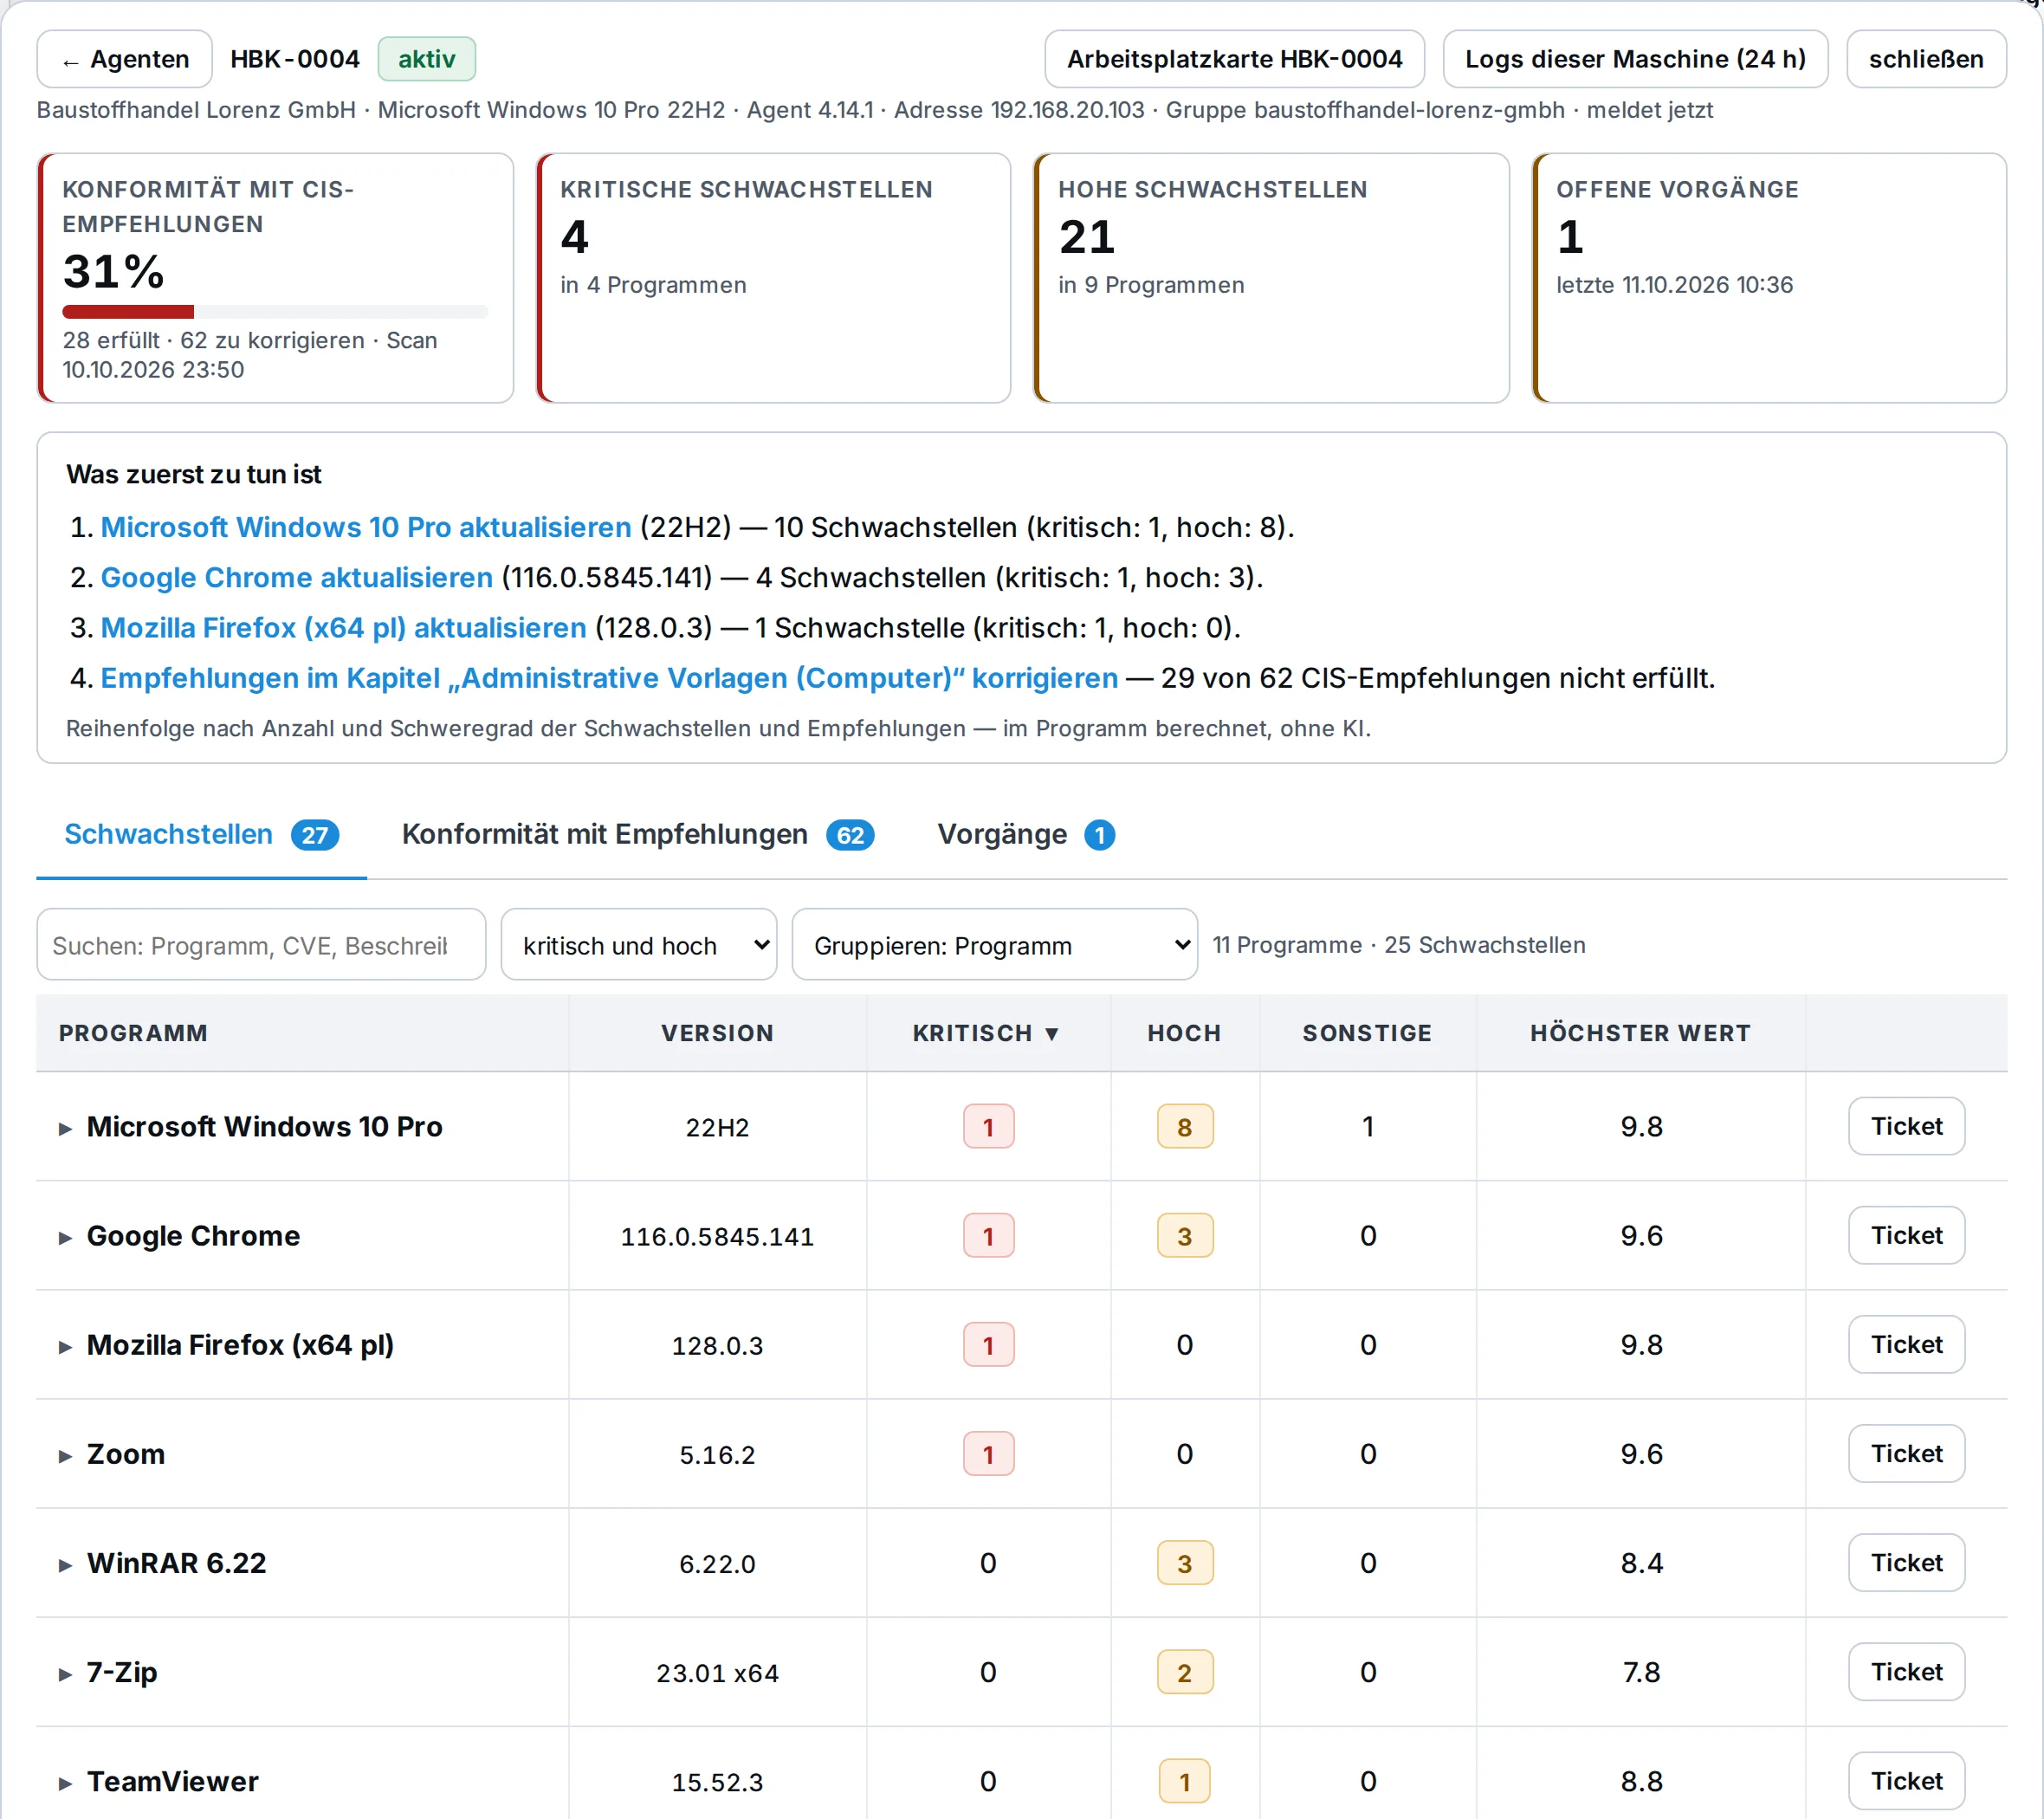Expand the Mozilla Firefox (x64 pl) row
This screenshot has width=2044, height=1819.
65,1346
